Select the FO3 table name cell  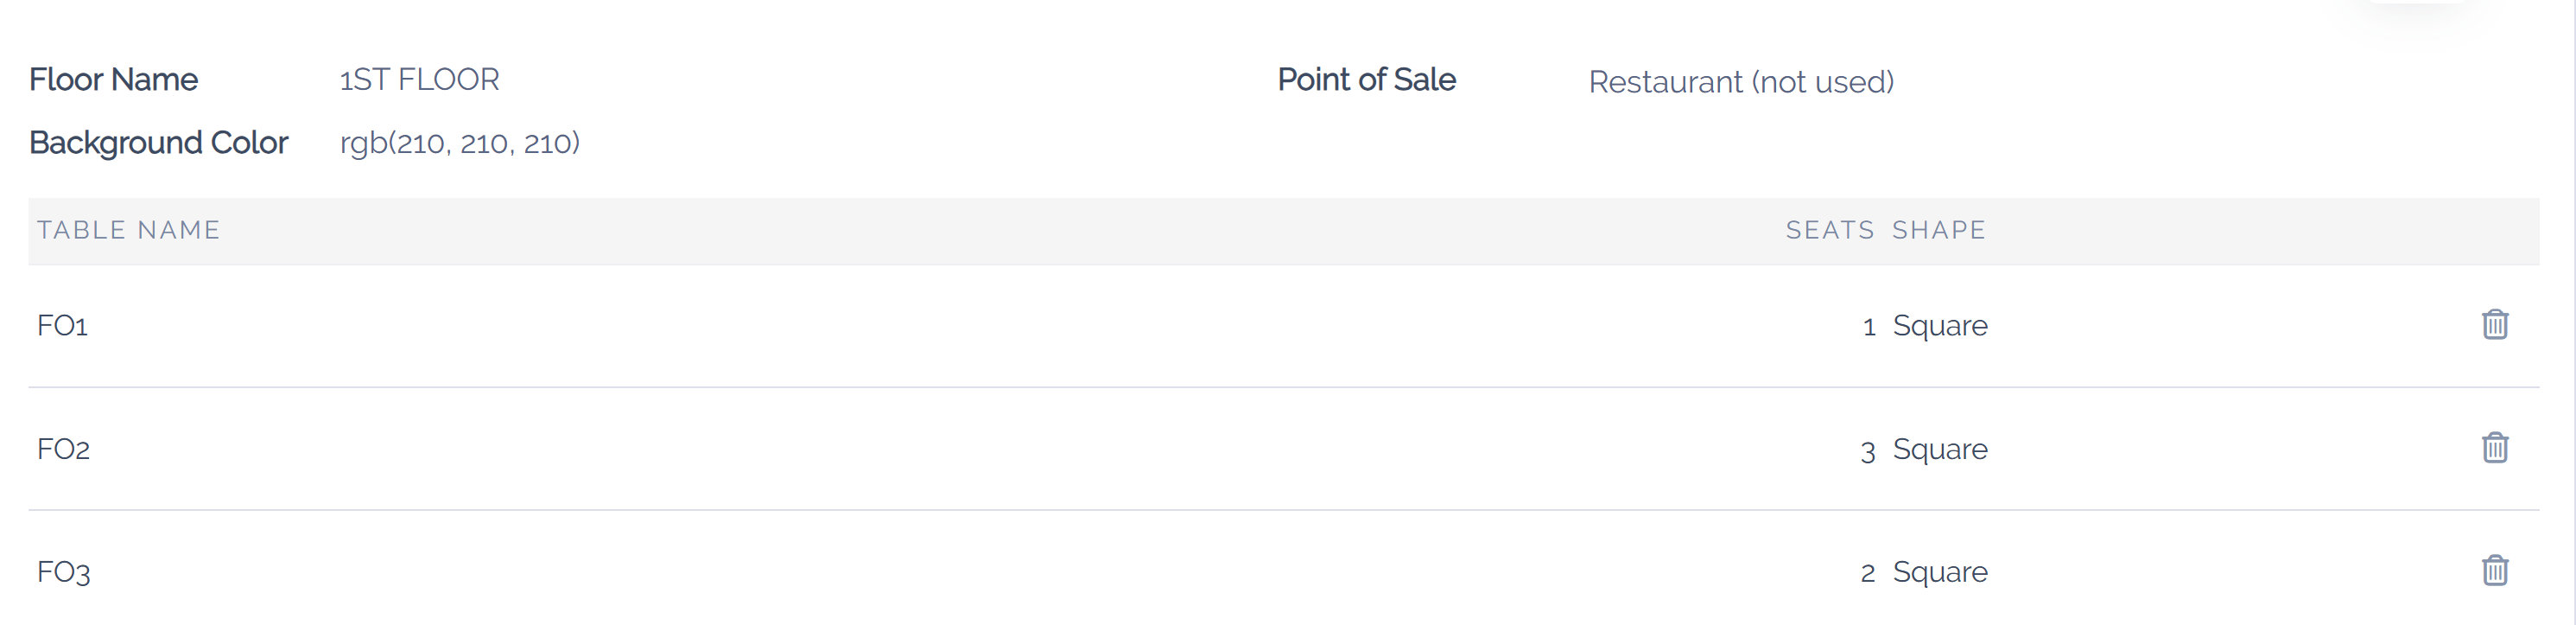64,572
